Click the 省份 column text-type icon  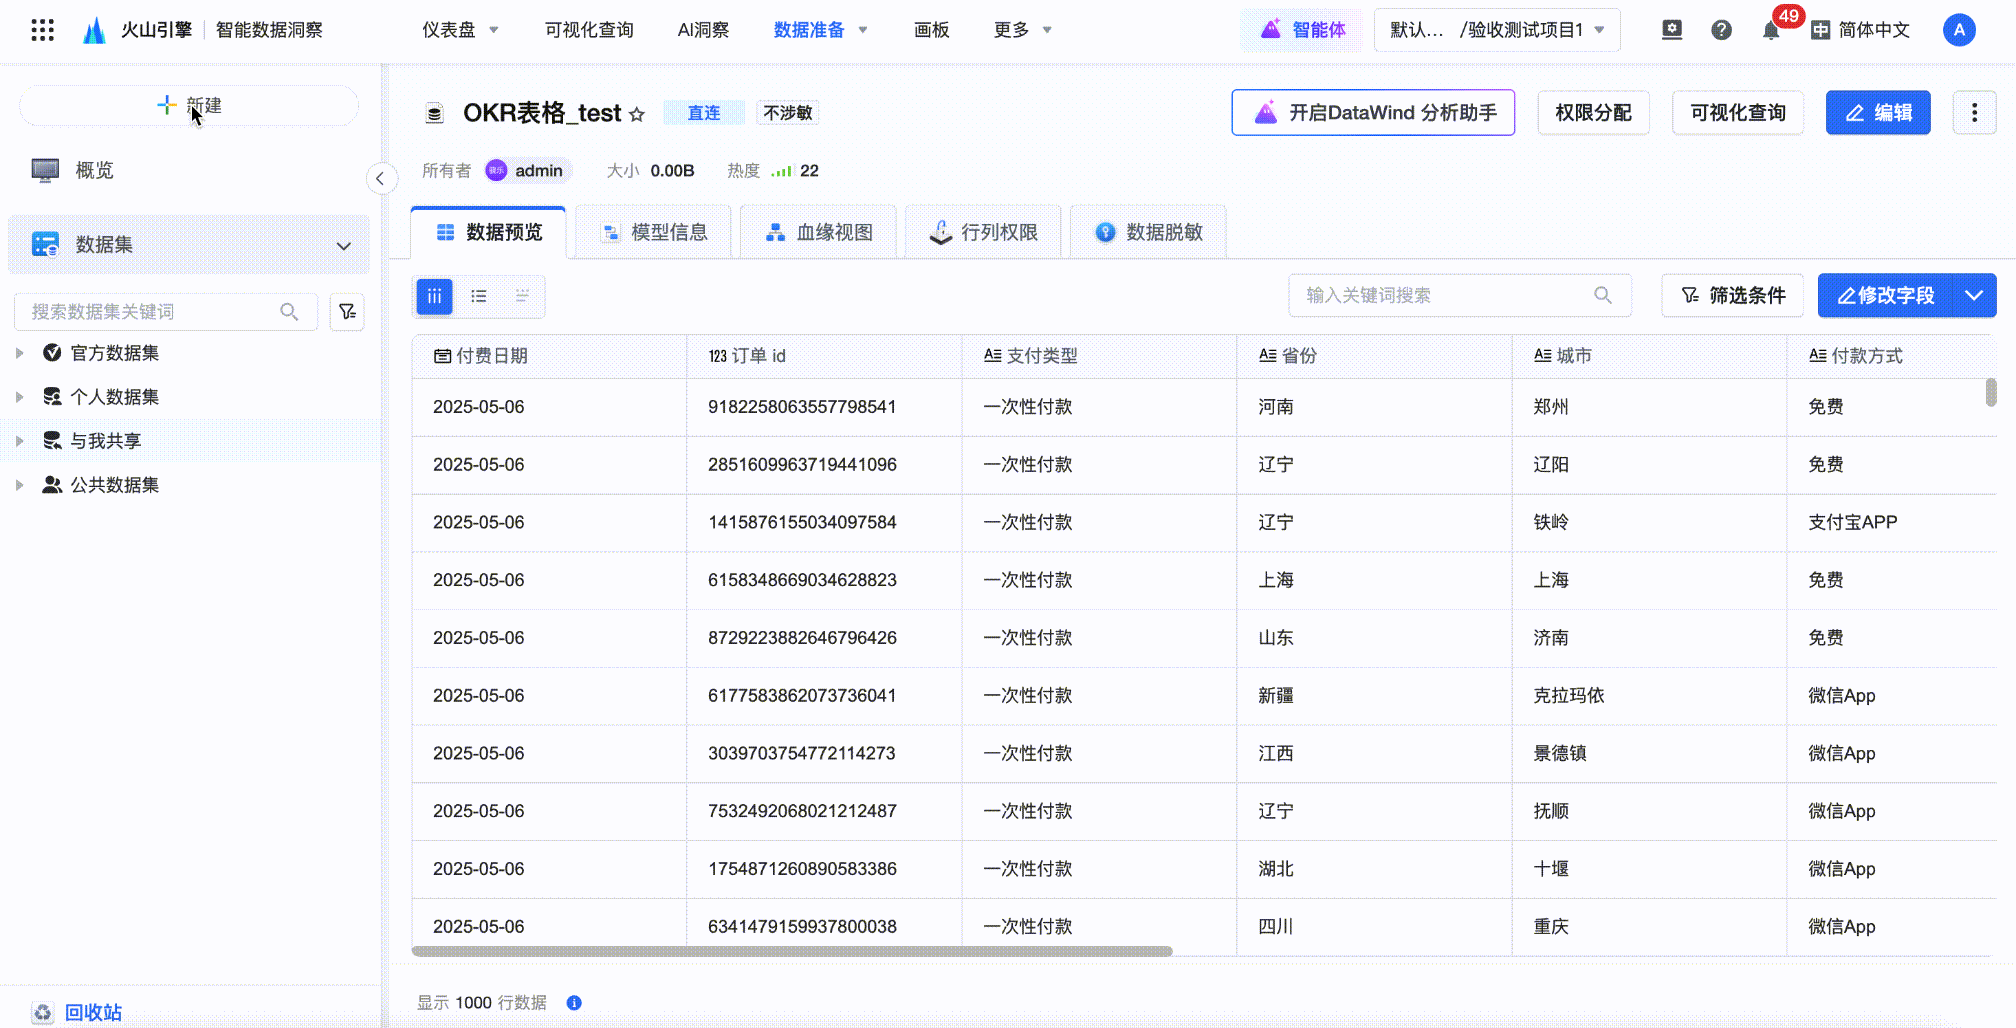click(1267, 355)
